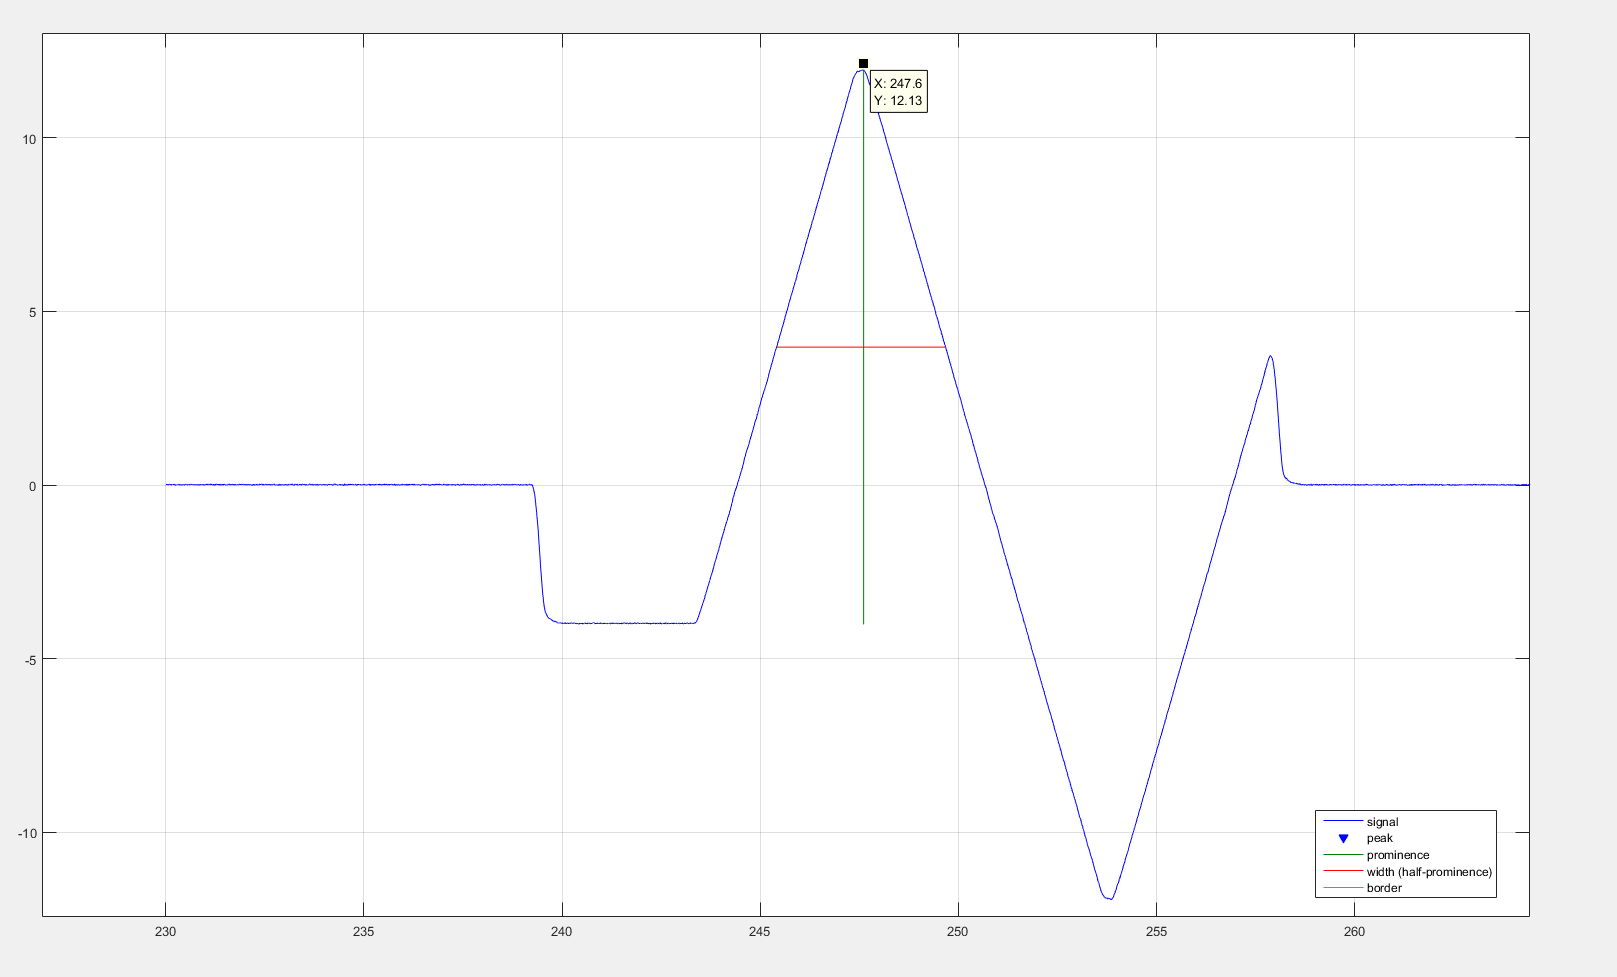Click the black data tip marker at peak
Image resolution: width=1617 pixels, height=977 pixels.
tap(863, 64)
